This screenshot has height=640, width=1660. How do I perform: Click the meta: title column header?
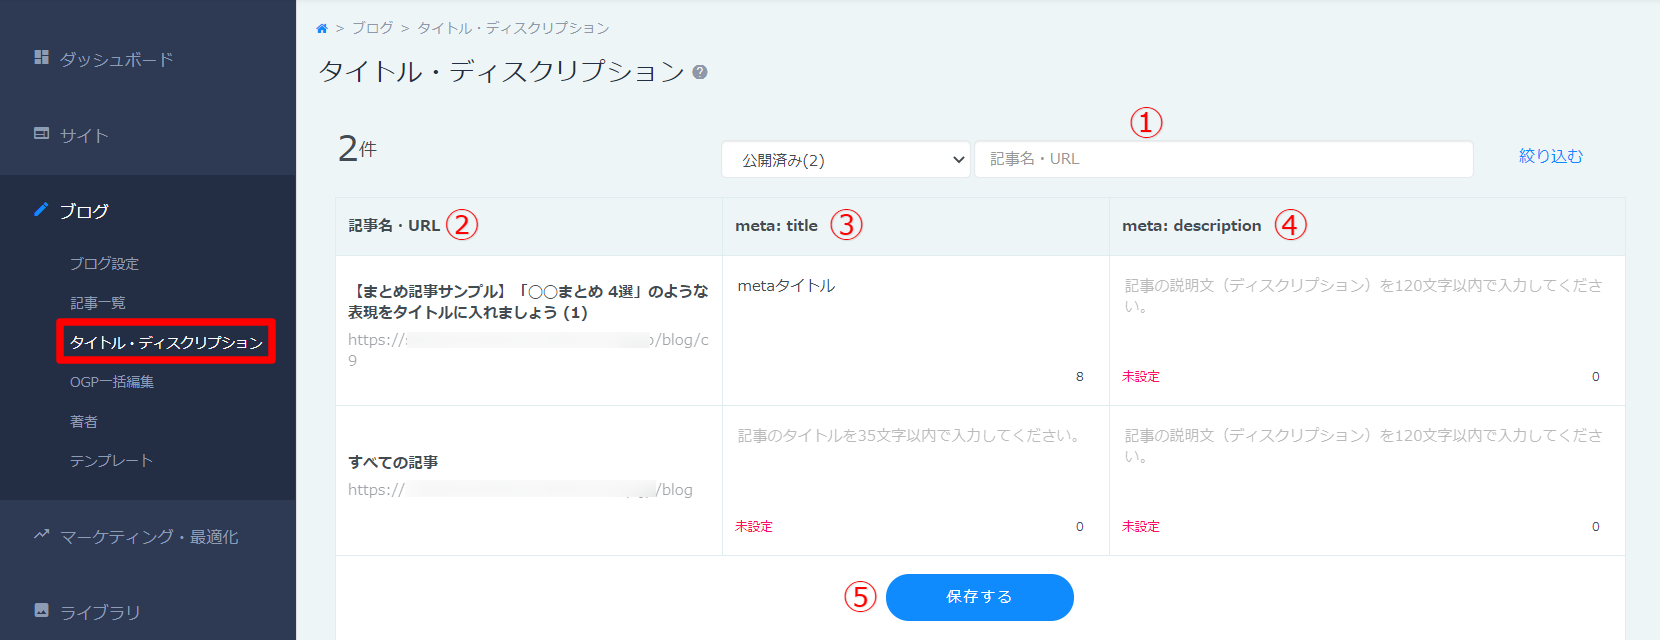tap(776, 226)
